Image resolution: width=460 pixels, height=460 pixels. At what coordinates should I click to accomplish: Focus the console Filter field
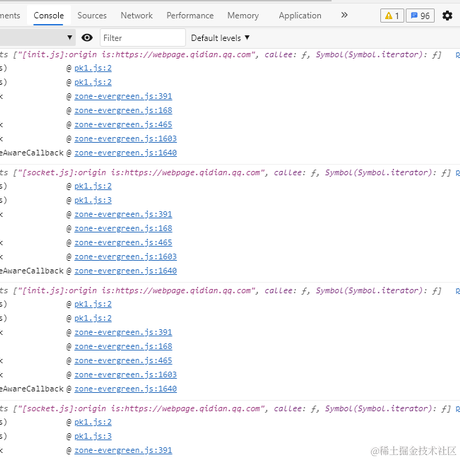tap(143, 38)
